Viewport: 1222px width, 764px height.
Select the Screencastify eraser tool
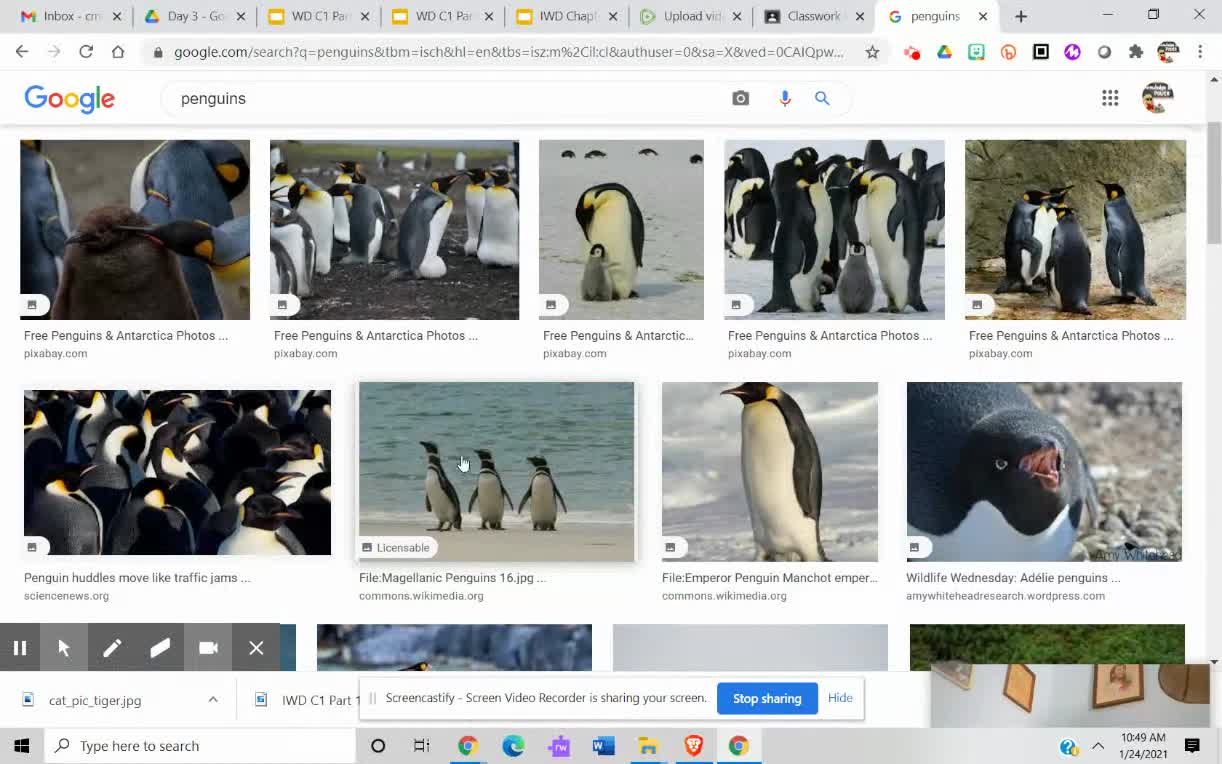pos(160,648)
